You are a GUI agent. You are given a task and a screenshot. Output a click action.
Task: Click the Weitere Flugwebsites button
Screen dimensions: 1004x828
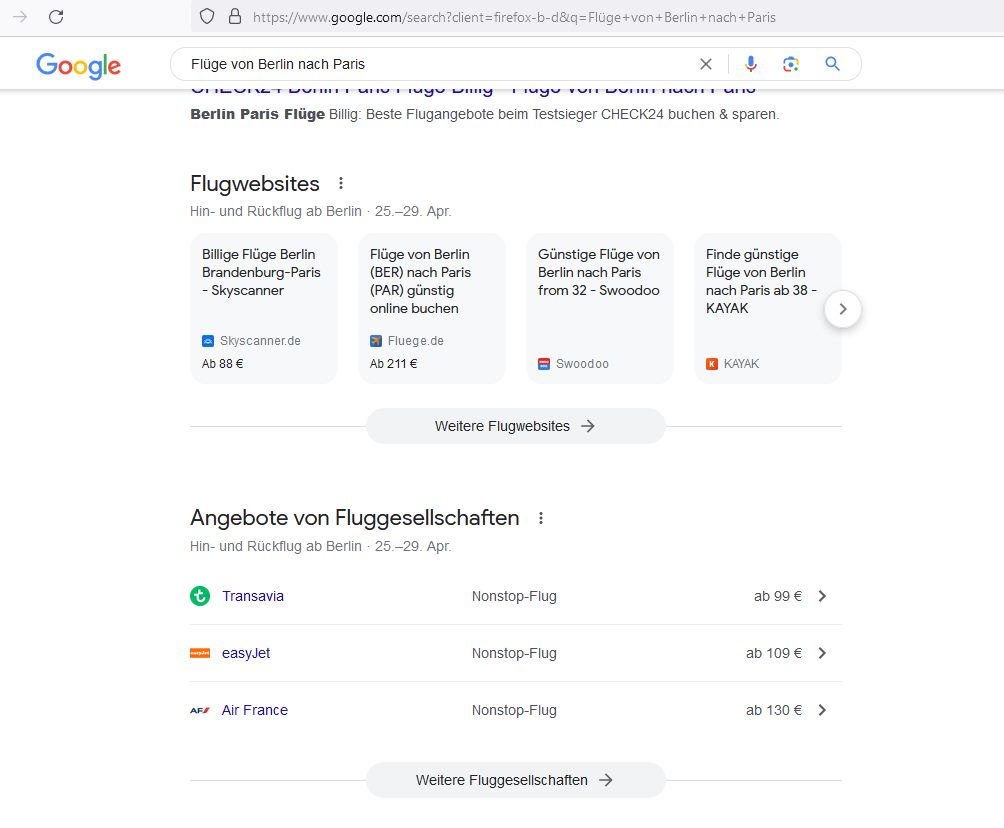pos(515,426)
